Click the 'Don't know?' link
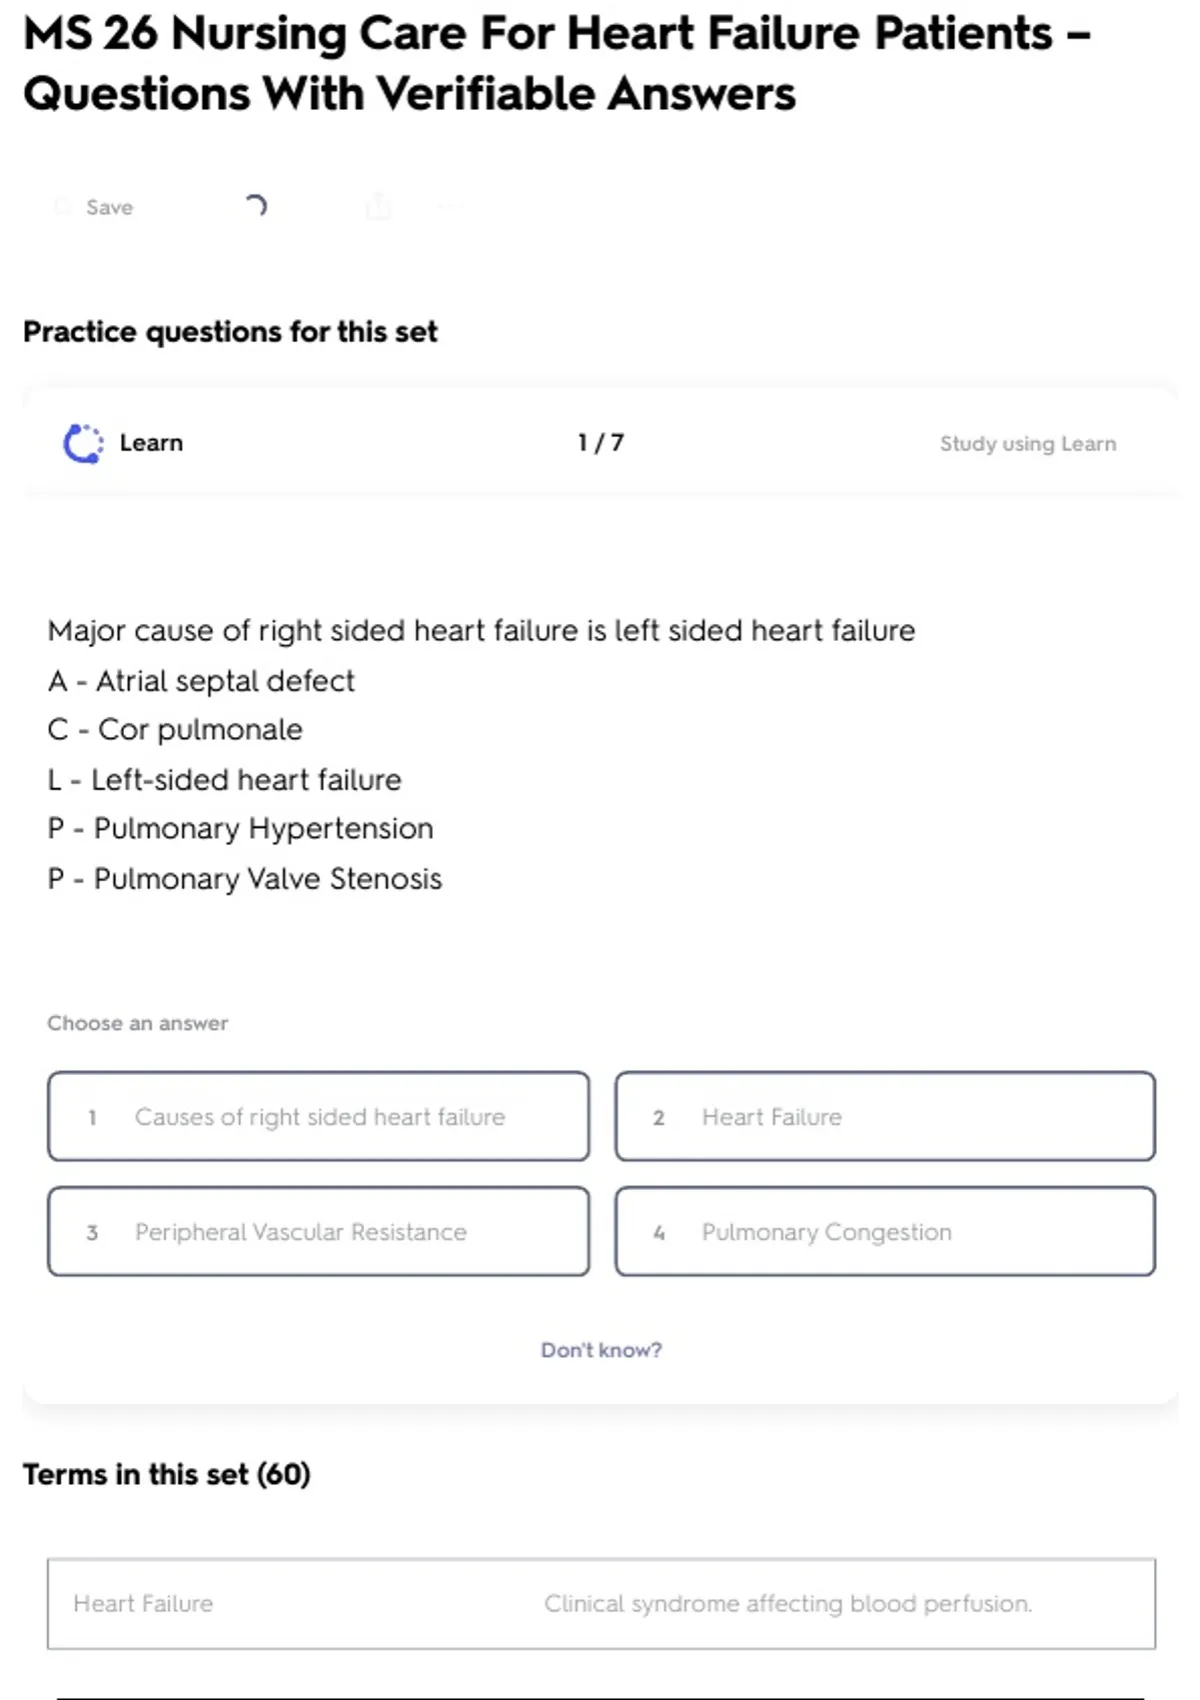This screenshot has width=1200, height=1700. pyautogui.click(x=601, y=1350)
